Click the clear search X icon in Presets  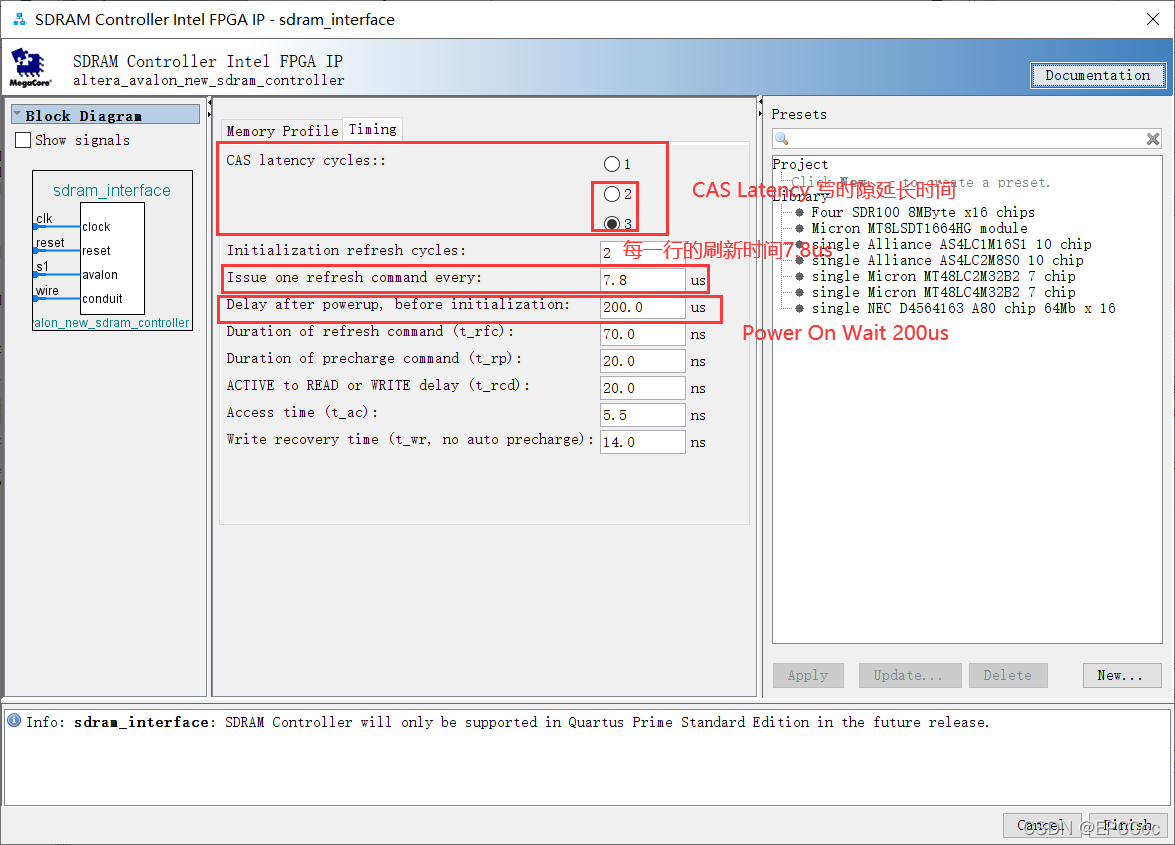click(x=1152, y=138)
